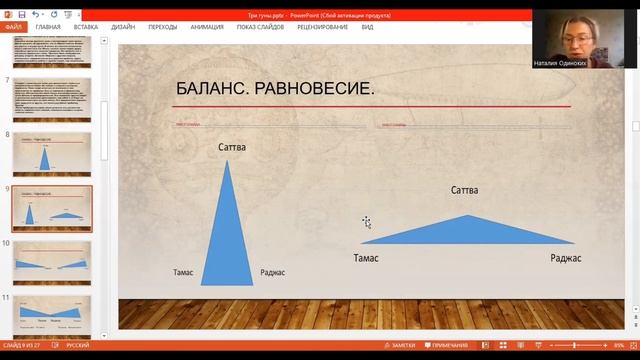Screen dimensions: 640x360
Task: Switch to Reading view icon
Action: pyautogui.click(x=521, y=345)
